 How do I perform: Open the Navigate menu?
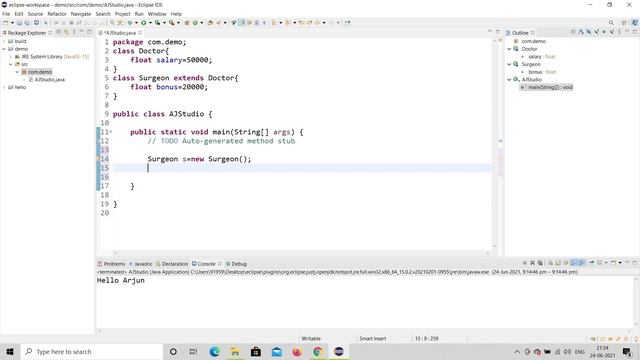tap(81, 14)
